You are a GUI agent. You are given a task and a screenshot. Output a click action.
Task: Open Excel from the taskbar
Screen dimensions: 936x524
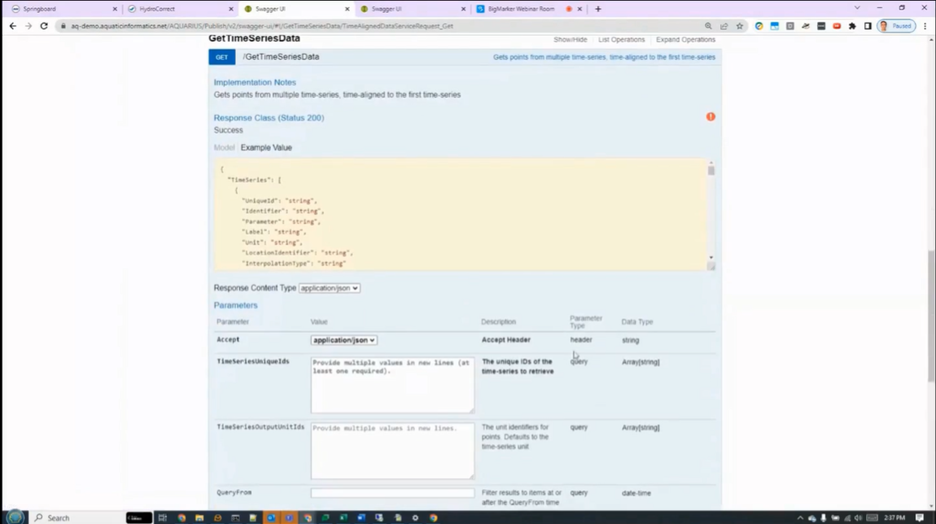[343, 517]
